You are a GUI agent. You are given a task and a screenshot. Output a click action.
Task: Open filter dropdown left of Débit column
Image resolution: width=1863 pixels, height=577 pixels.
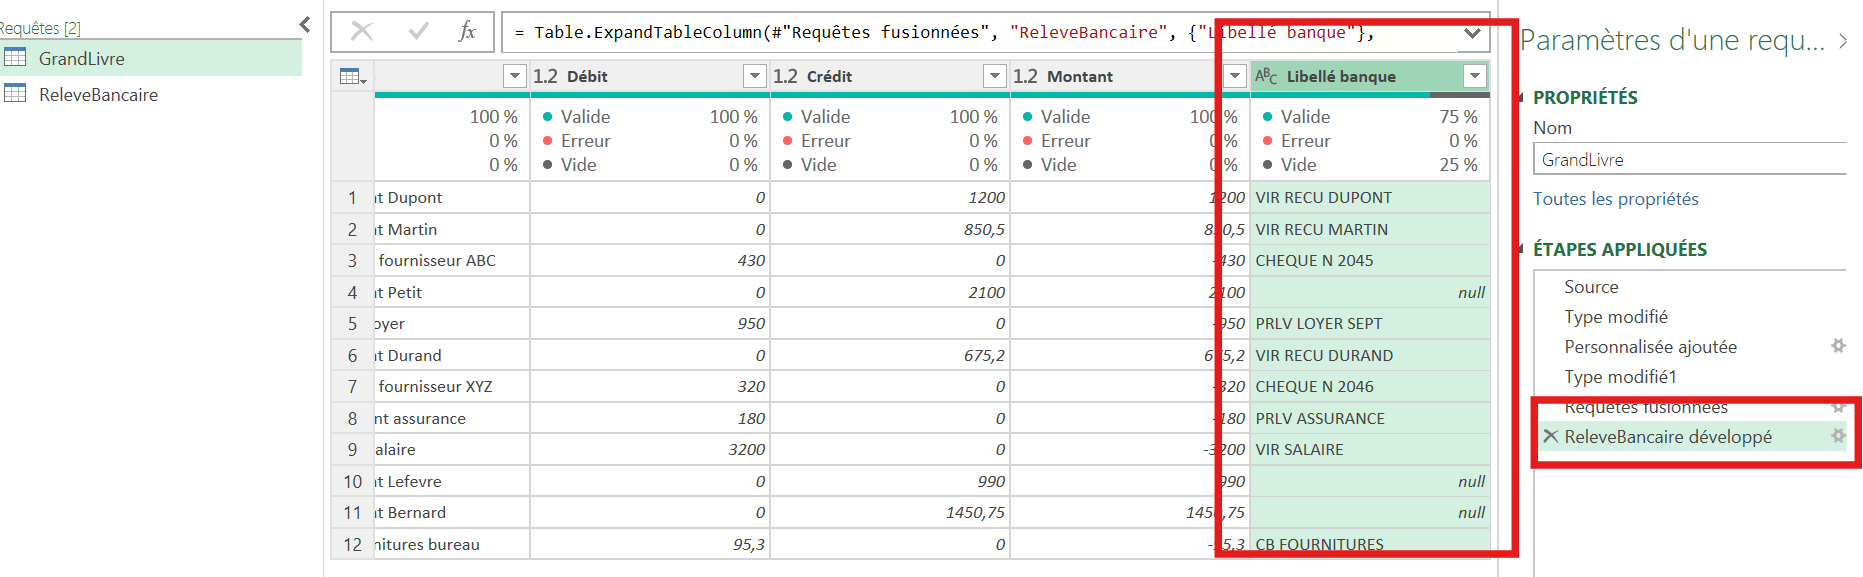pyautogui.click(x=515, y=76)
